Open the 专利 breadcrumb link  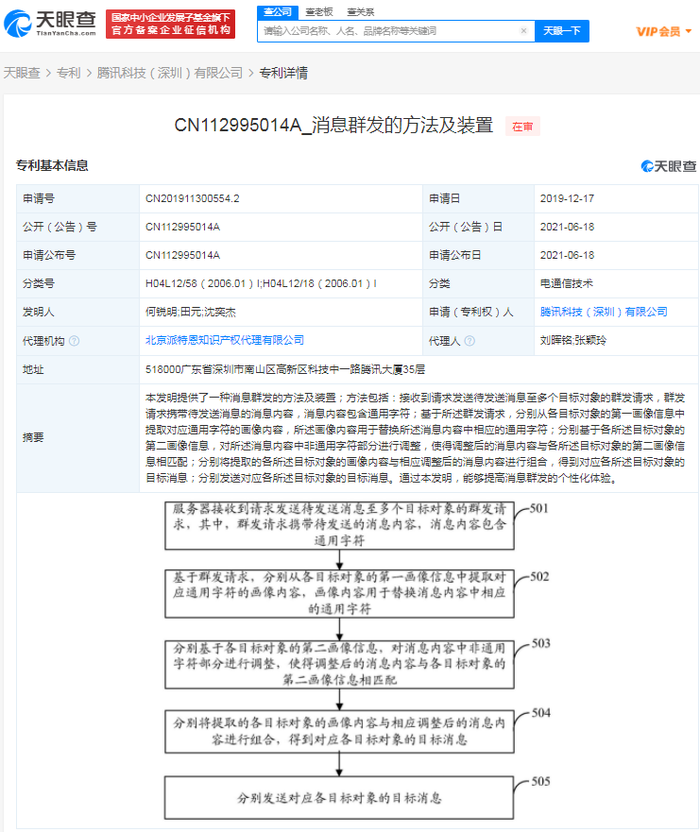click(x=68, y=73)
